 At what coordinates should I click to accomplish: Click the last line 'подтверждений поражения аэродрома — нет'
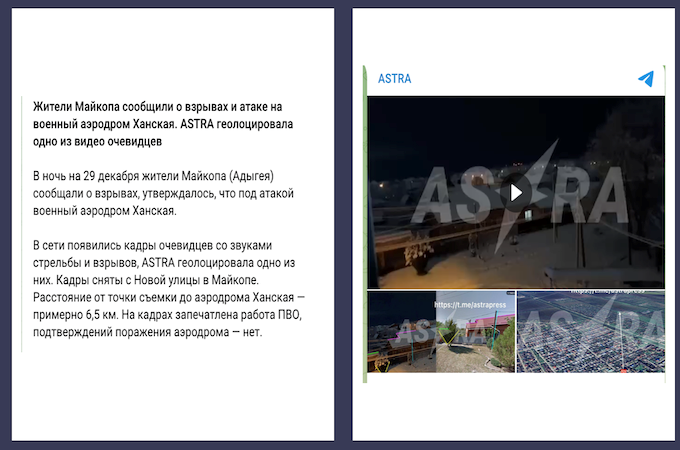coord(147,333)
